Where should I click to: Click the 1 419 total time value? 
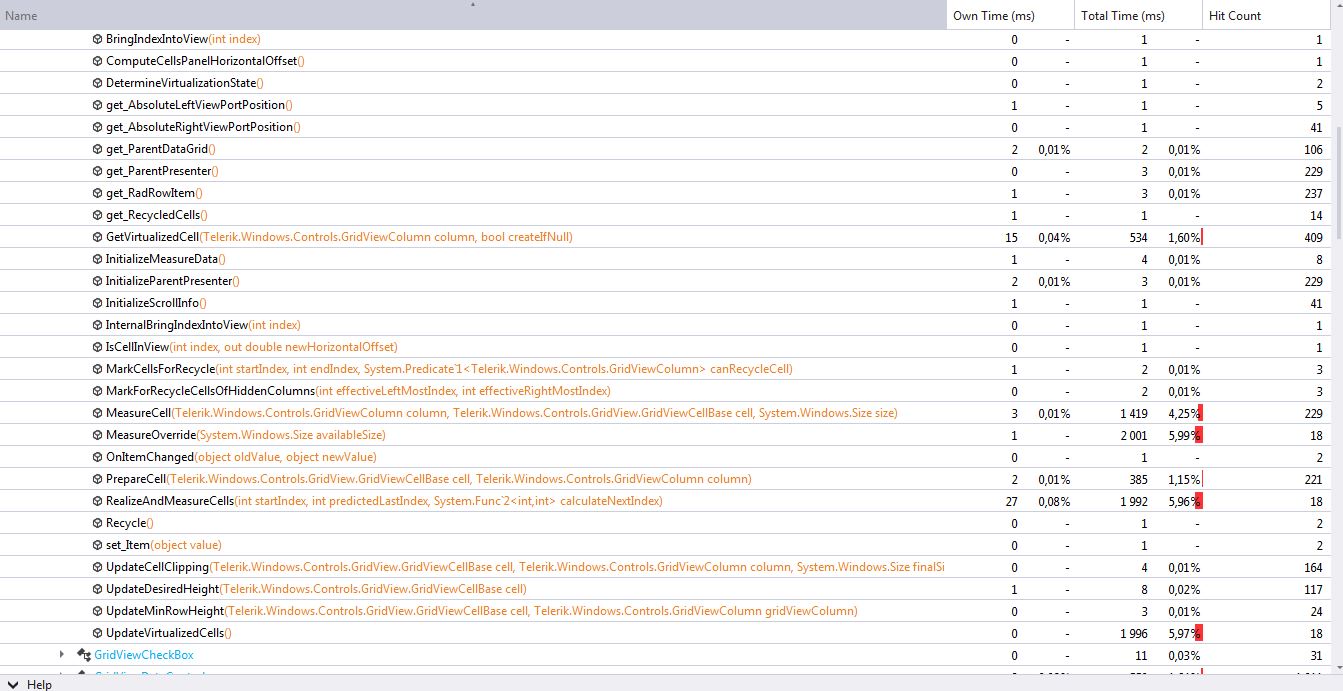(1134, 413)
